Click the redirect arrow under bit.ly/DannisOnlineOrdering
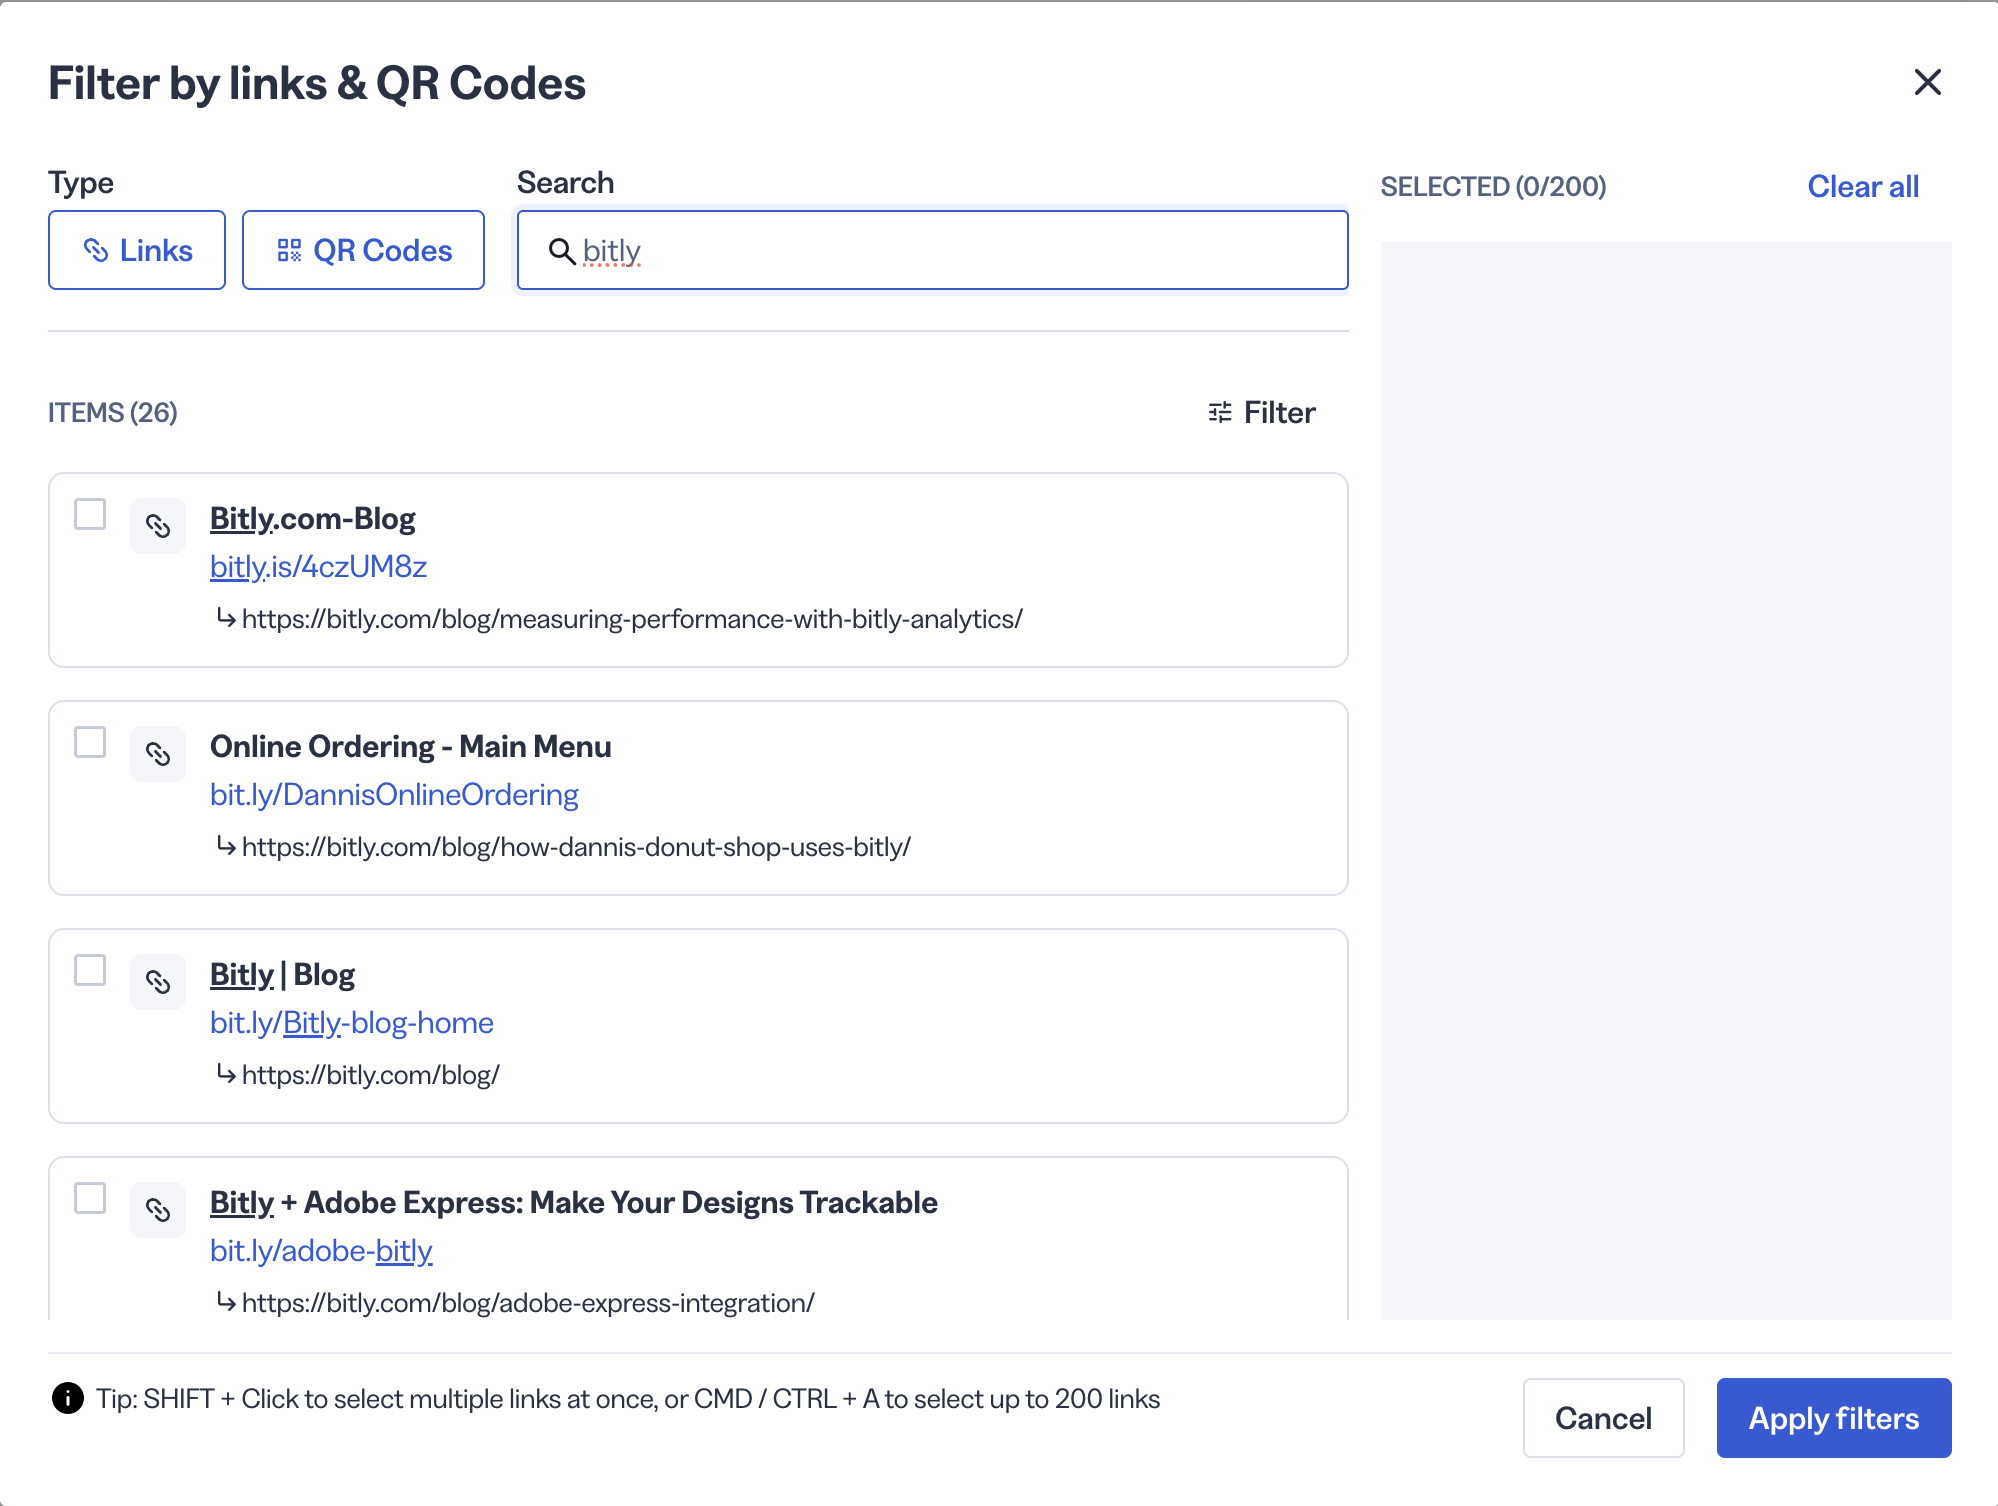1998x1506 pixels. click(226, 846)
